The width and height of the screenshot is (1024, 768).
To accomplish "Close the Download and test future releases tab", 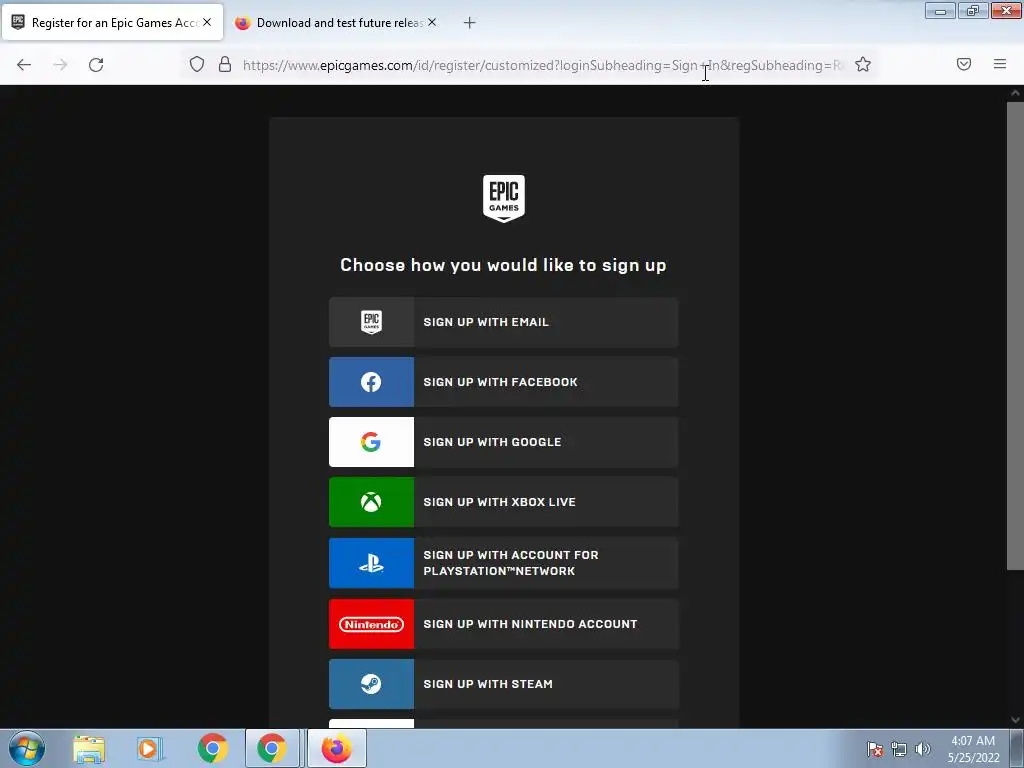I will pos(432,22).
